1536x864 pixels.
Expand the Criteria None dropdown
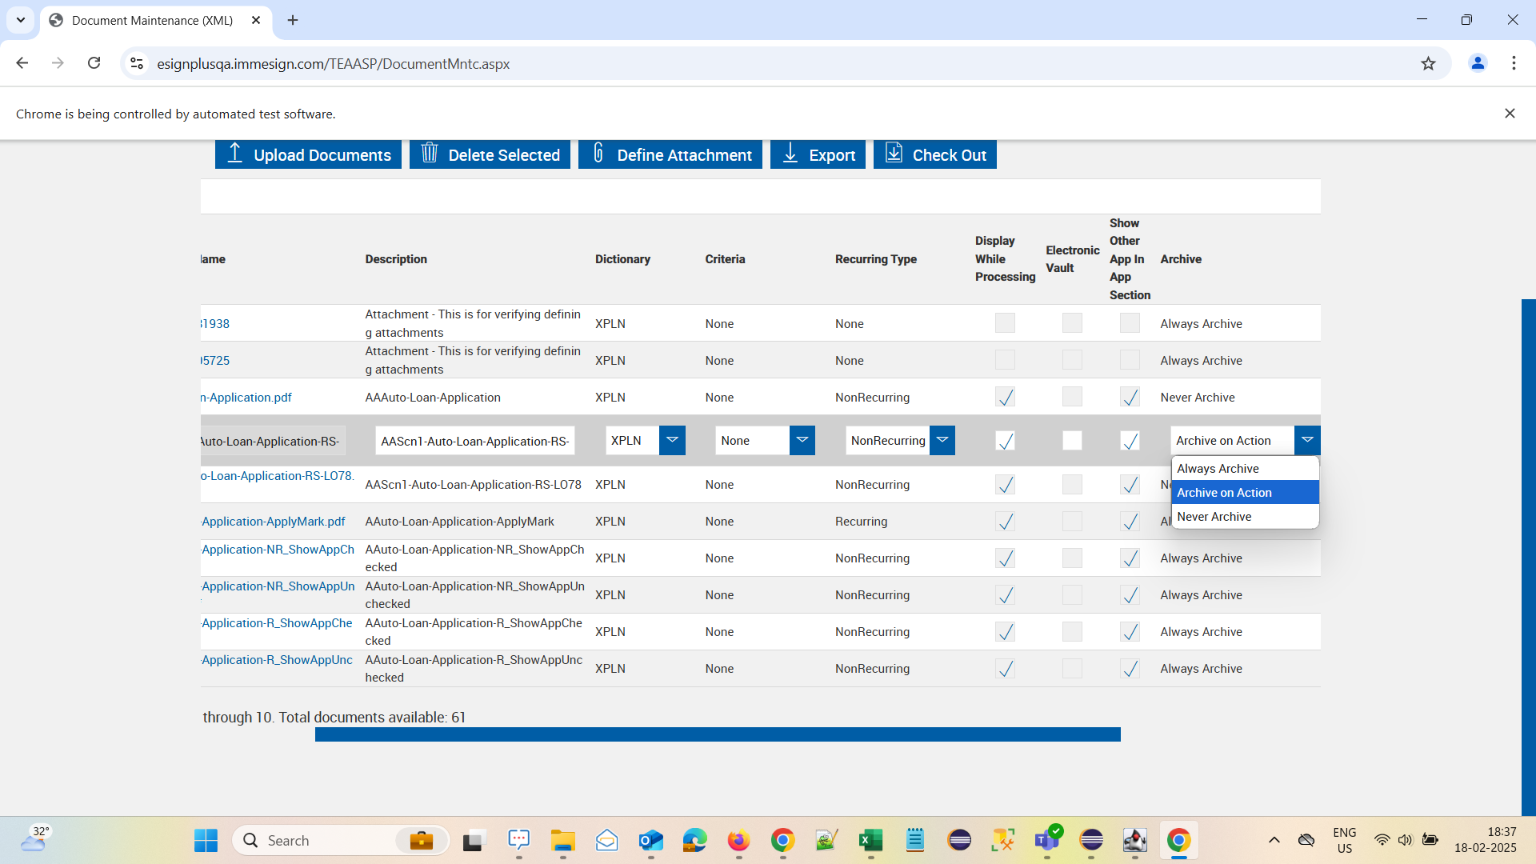pos(802,441)
